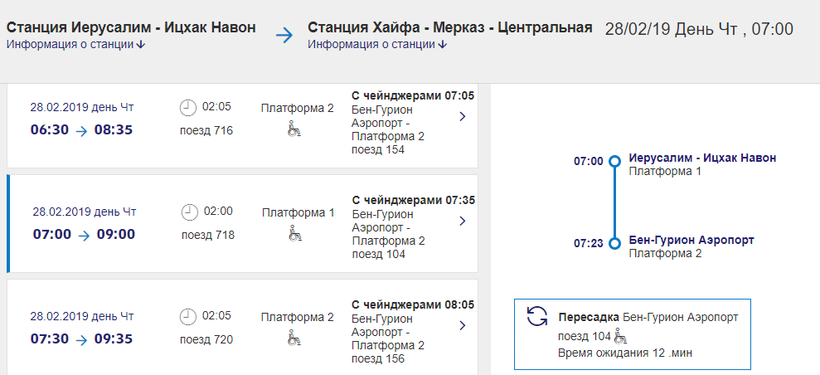Click the blue arrow between station names
The image size is (820, 375).
[285, 36]
